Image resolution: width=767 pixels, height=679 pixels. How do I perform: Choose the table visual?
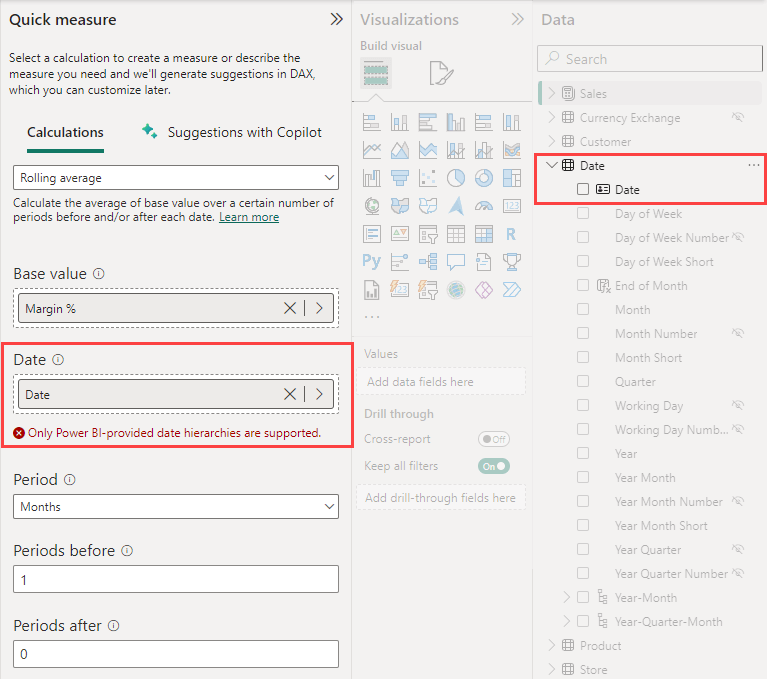click(x=456, y=234)
